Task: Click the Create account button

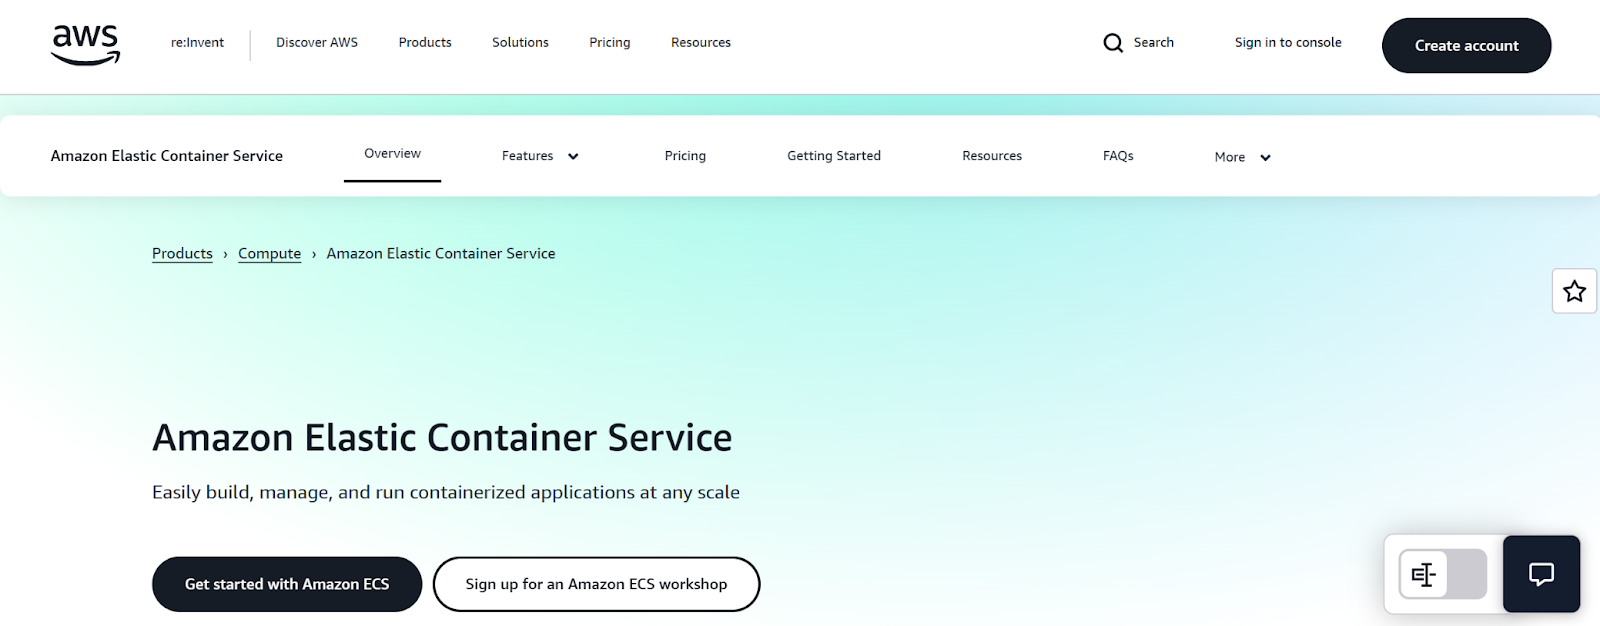Action: click(1466, 45)
